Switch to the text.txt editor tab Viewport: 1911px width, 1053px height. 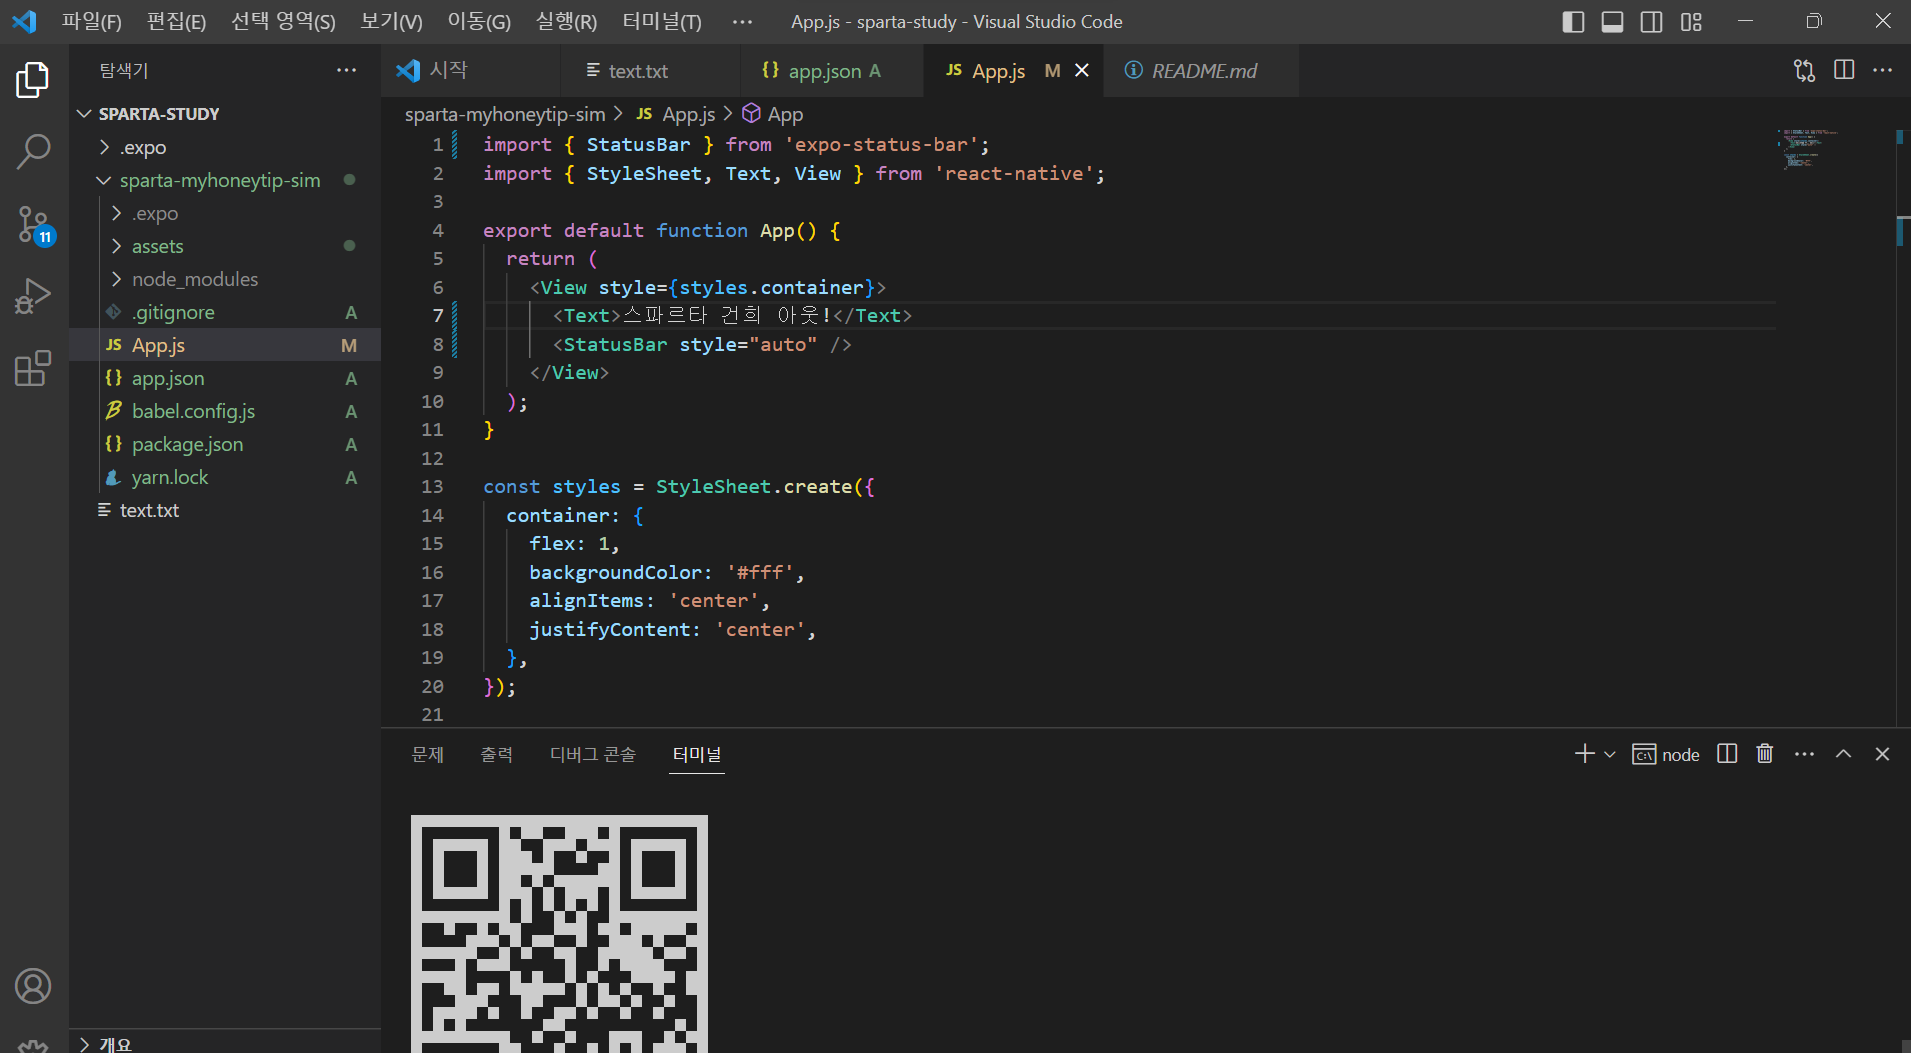pos(650,70)
